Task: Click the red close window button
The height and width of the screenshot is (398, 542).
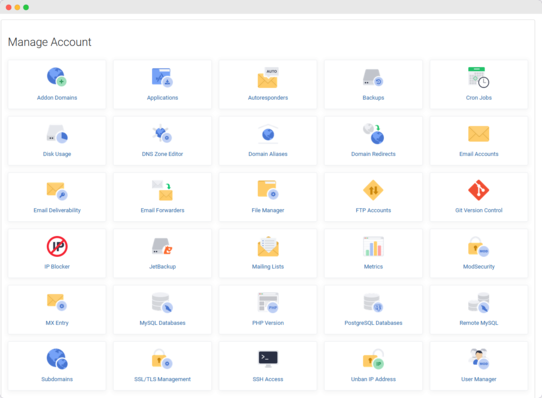Action: click(9, 7)
